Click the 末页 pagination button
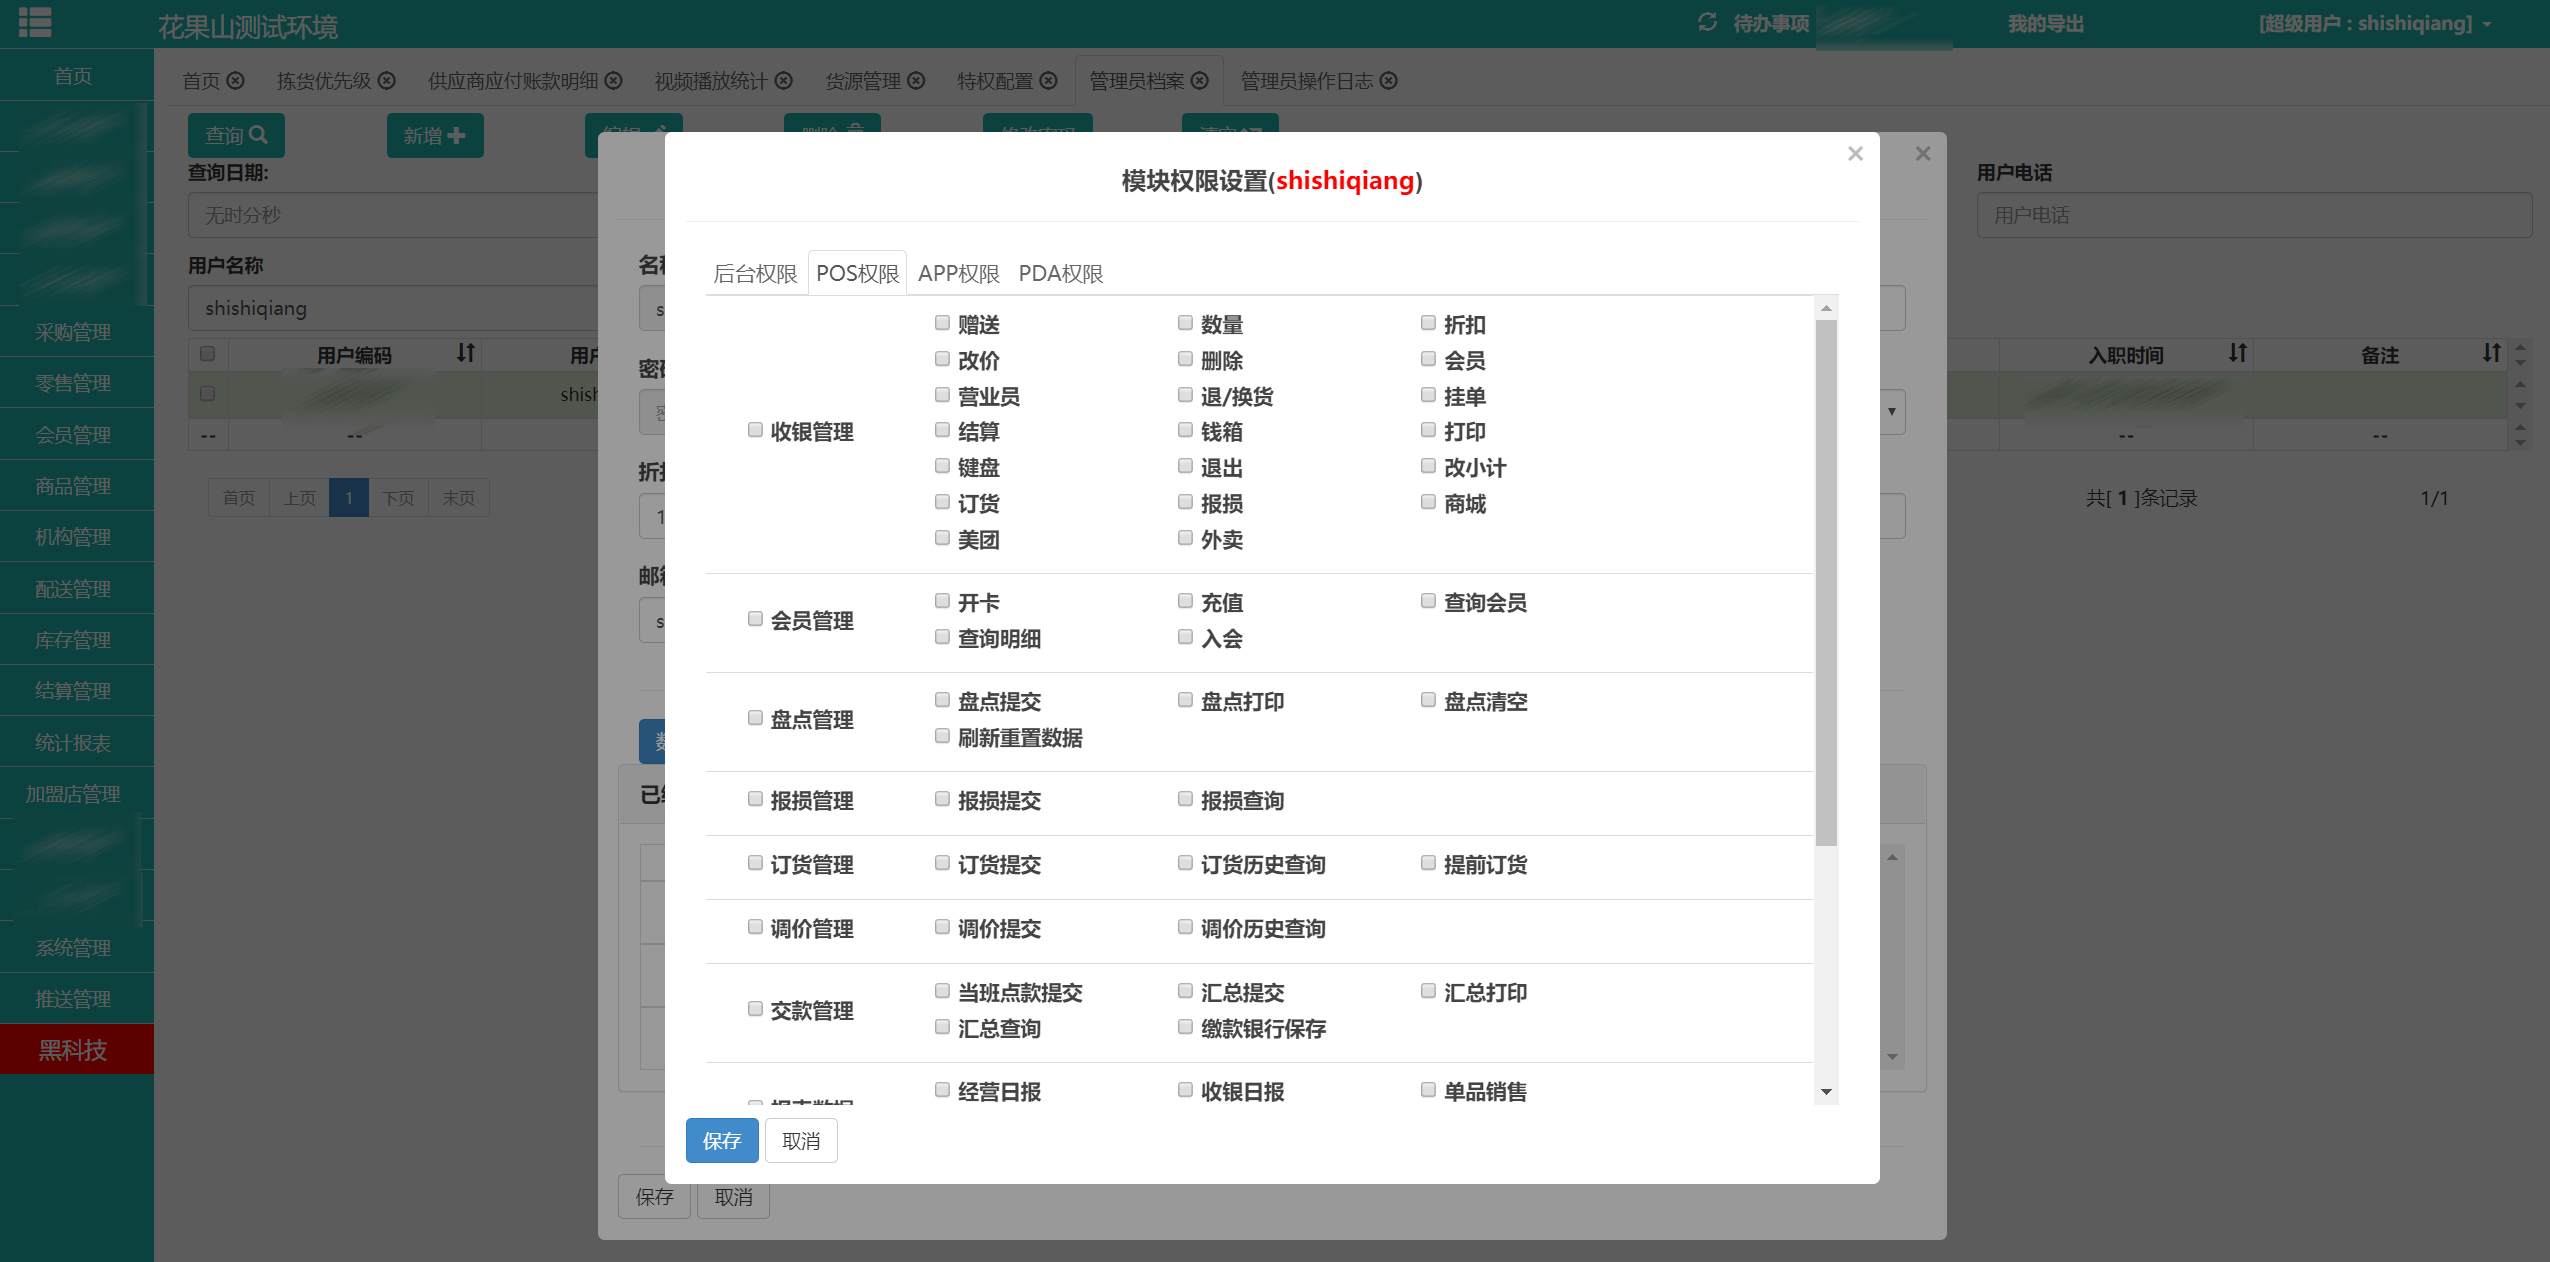 [x=459, y=498]
